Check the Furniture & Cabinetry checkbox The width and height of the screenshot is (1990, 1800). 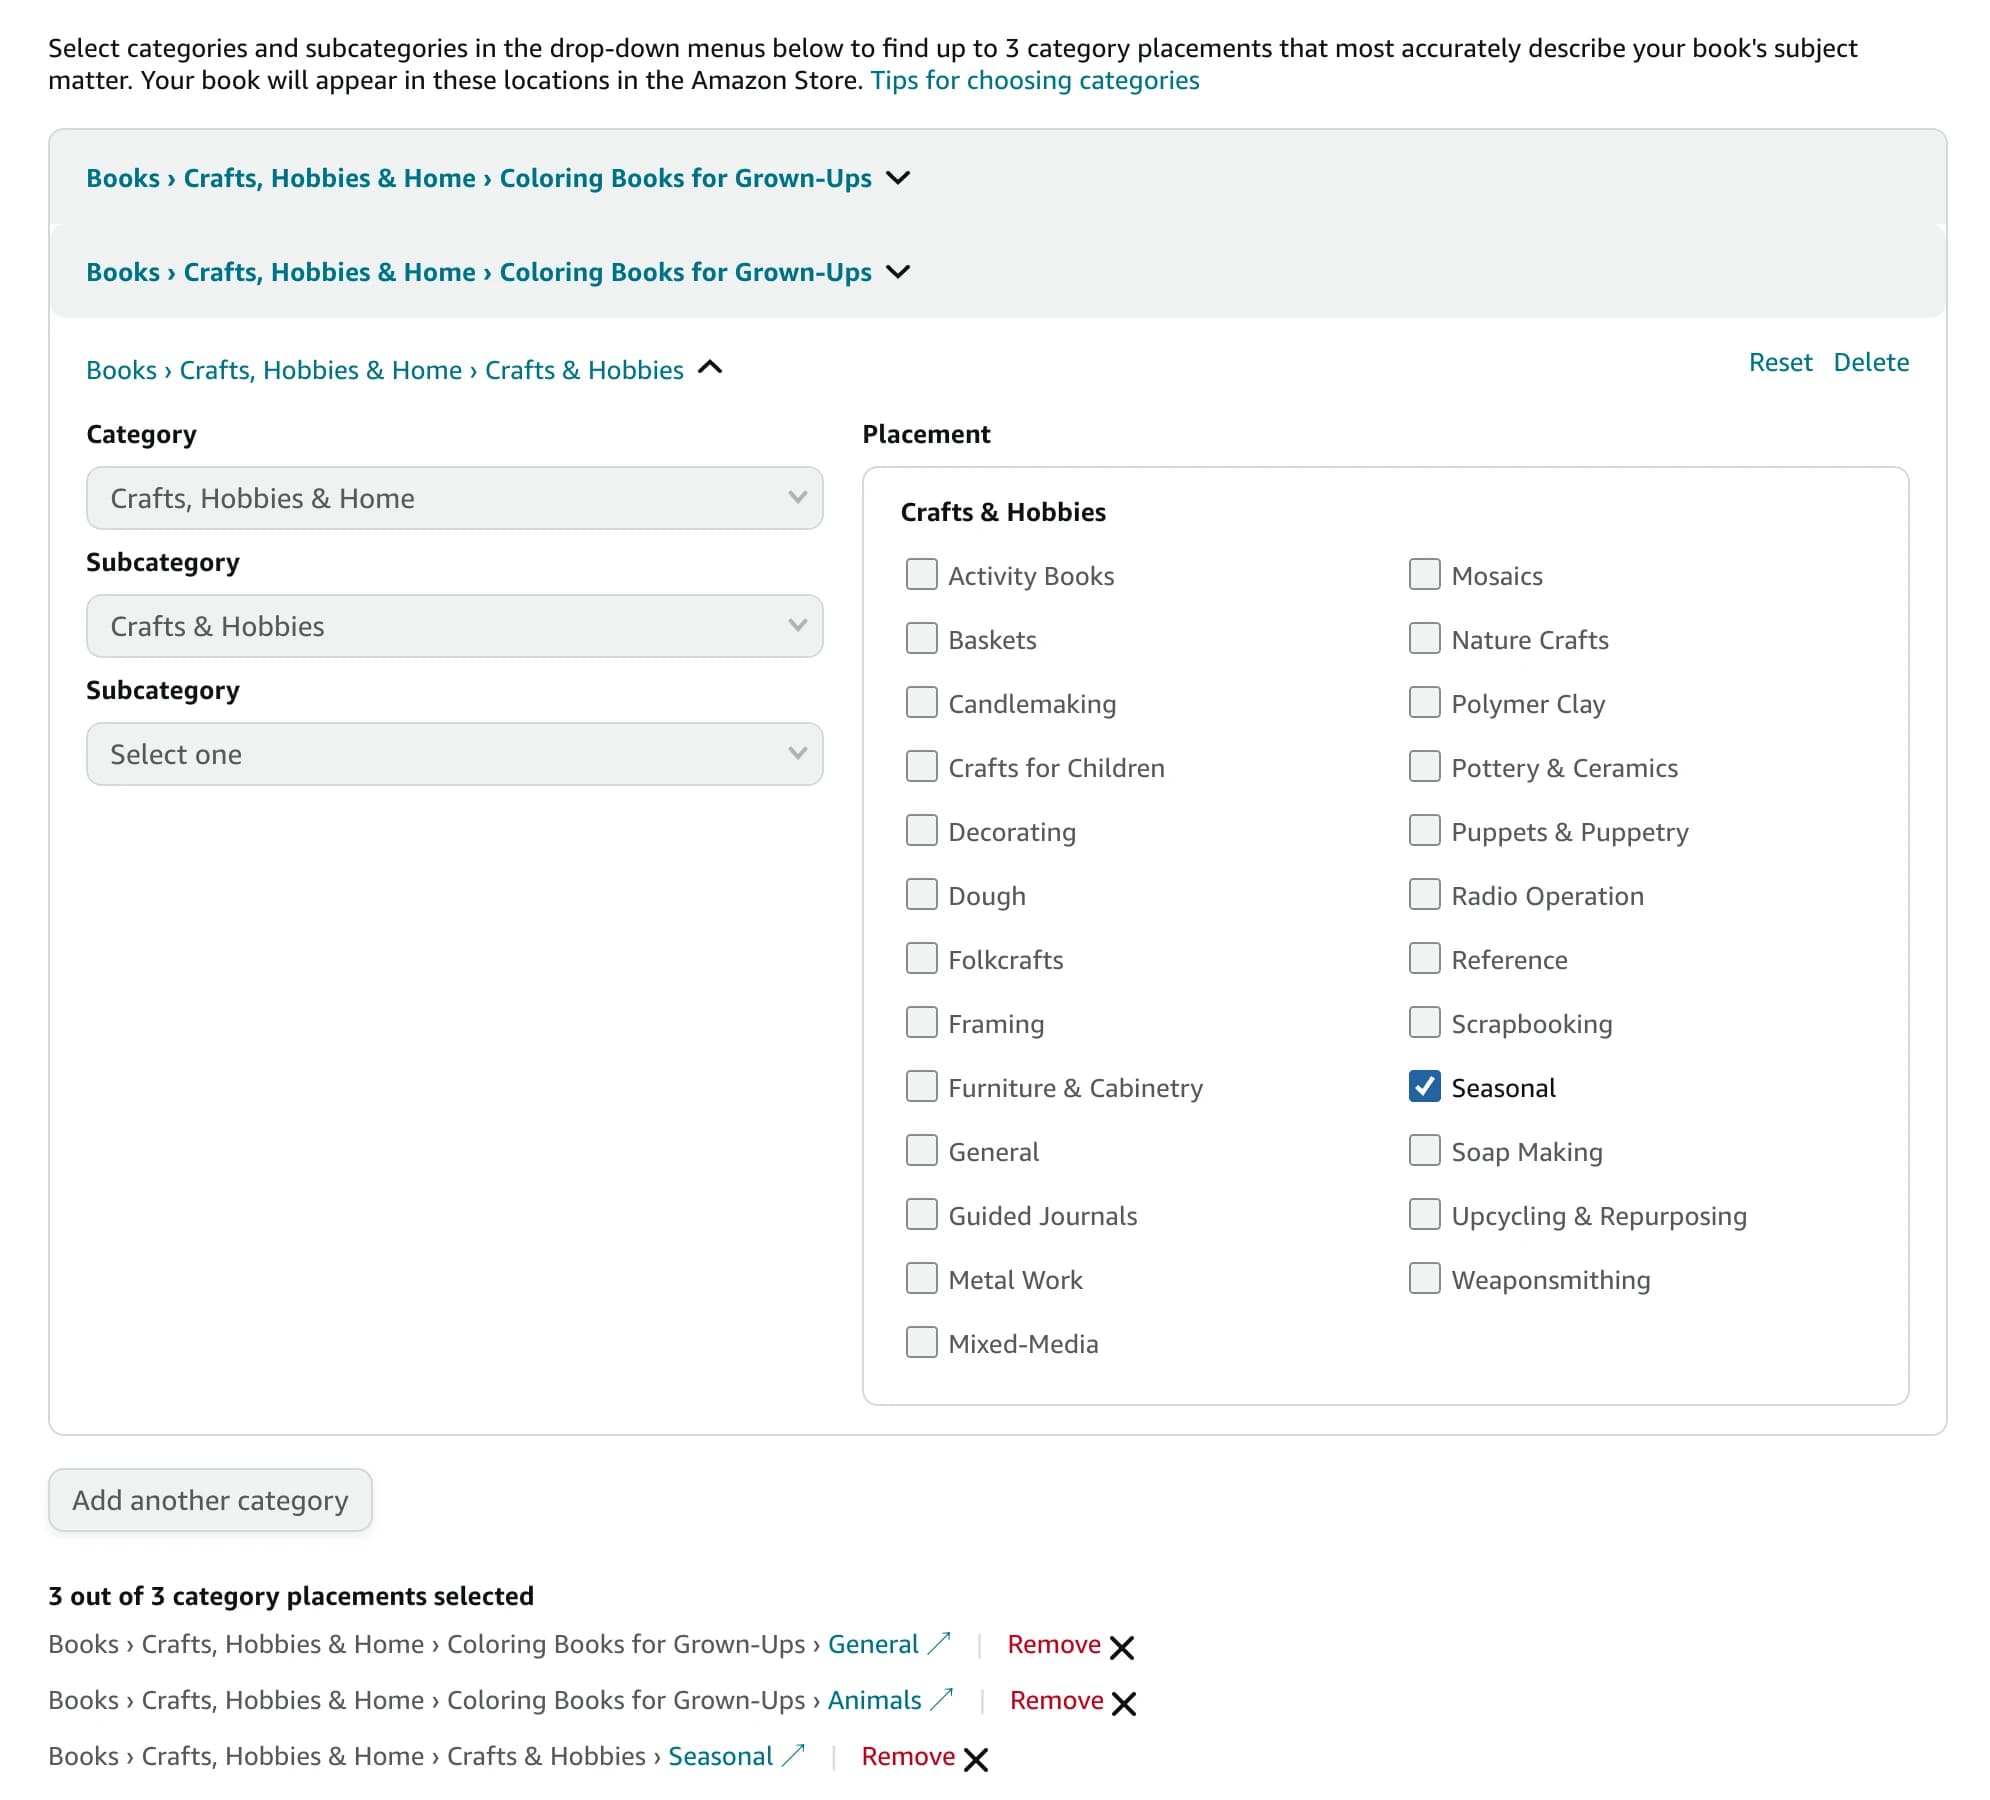(921, 1086)
